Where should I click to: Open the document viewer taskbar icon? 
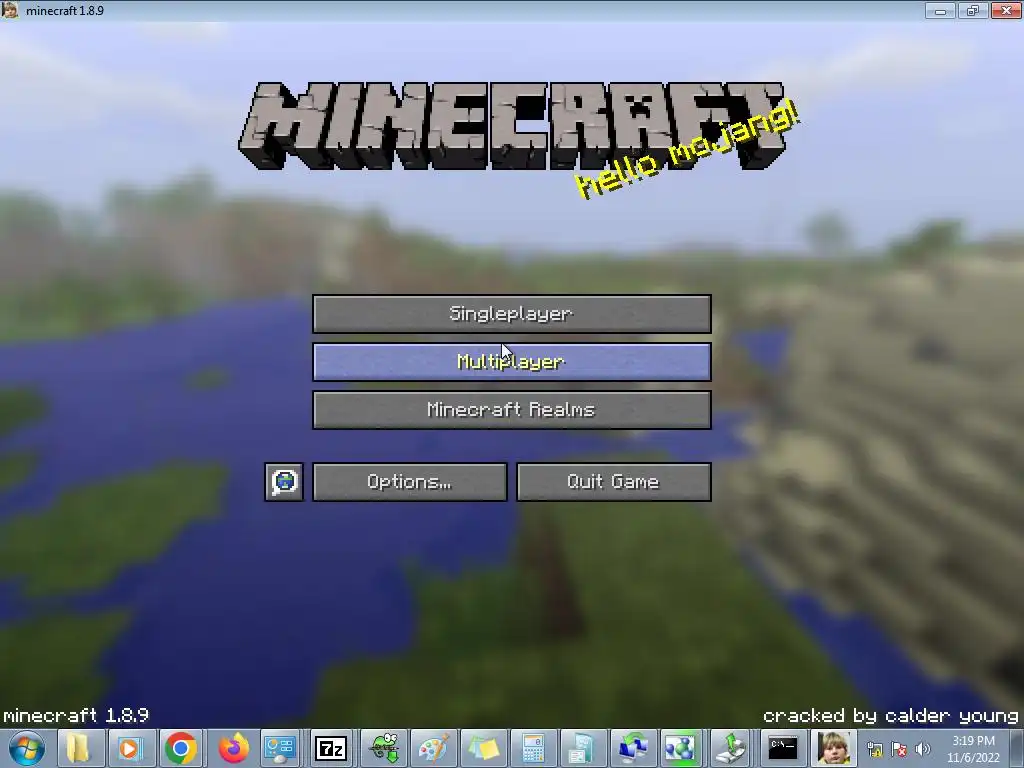[581, 748]
